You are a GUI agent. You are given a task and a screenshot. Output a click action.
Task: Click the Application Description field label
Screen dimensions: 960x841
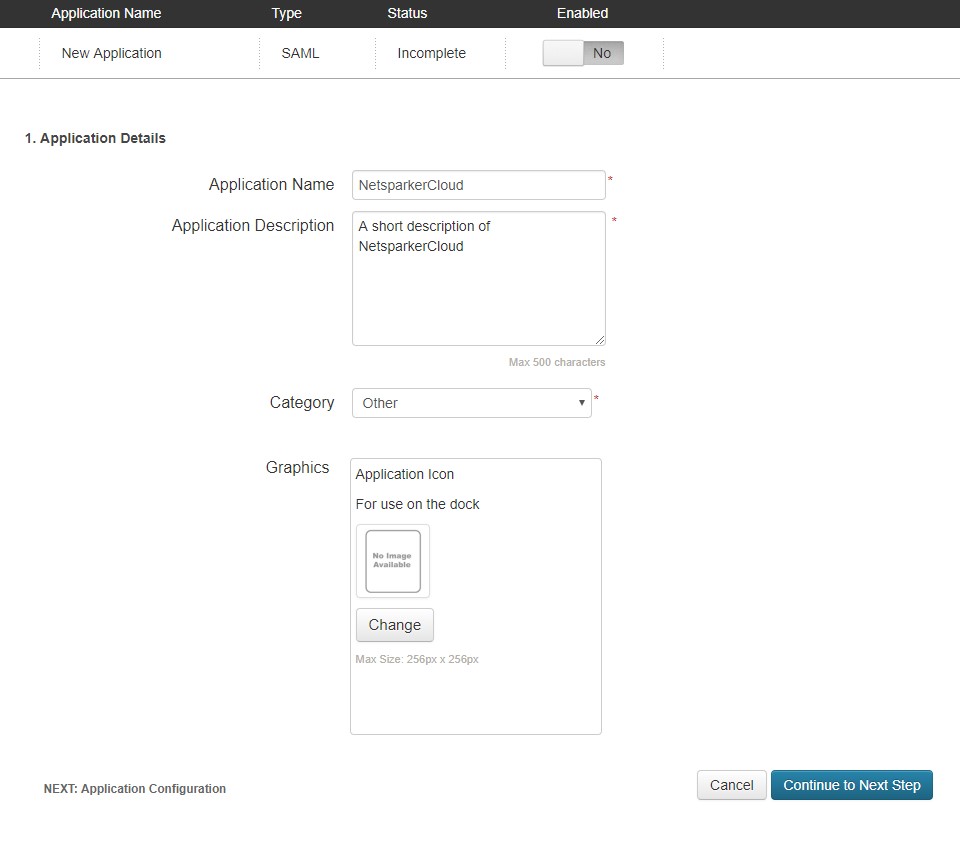(253, 226)
